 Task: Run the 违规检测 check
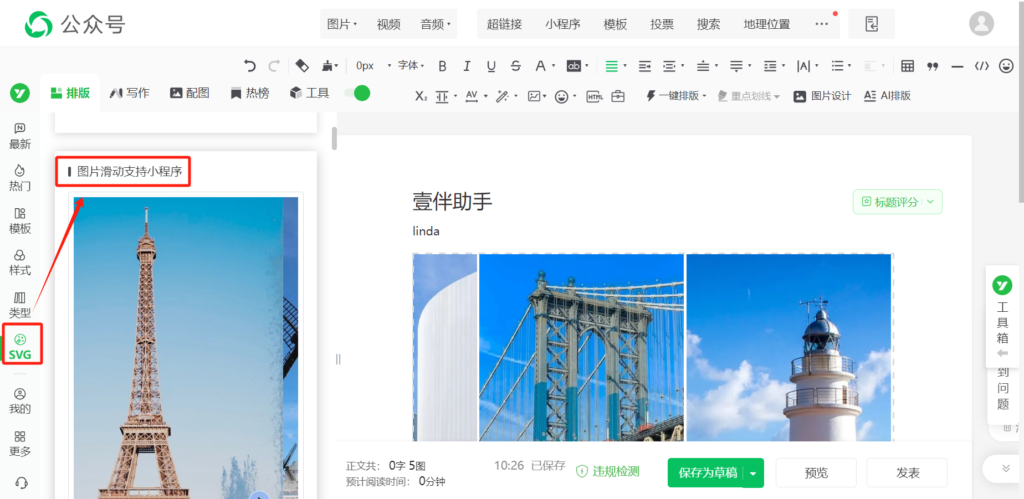pos(607,471)
